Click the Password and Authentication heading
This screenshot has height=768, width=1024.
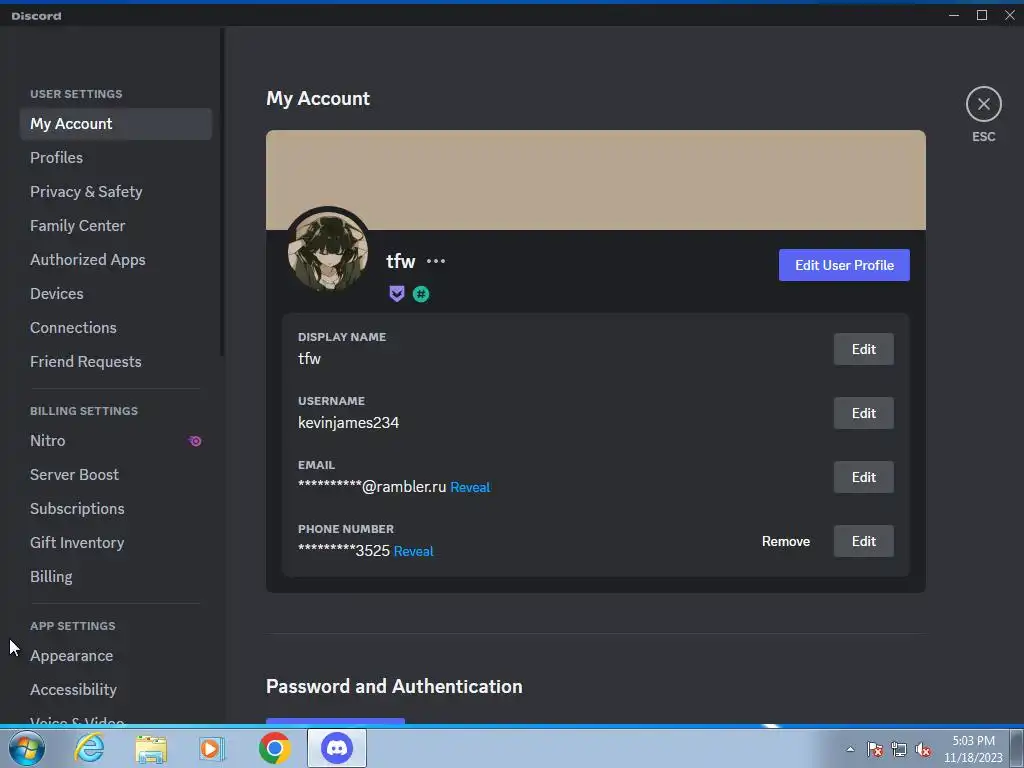[394, 686]
